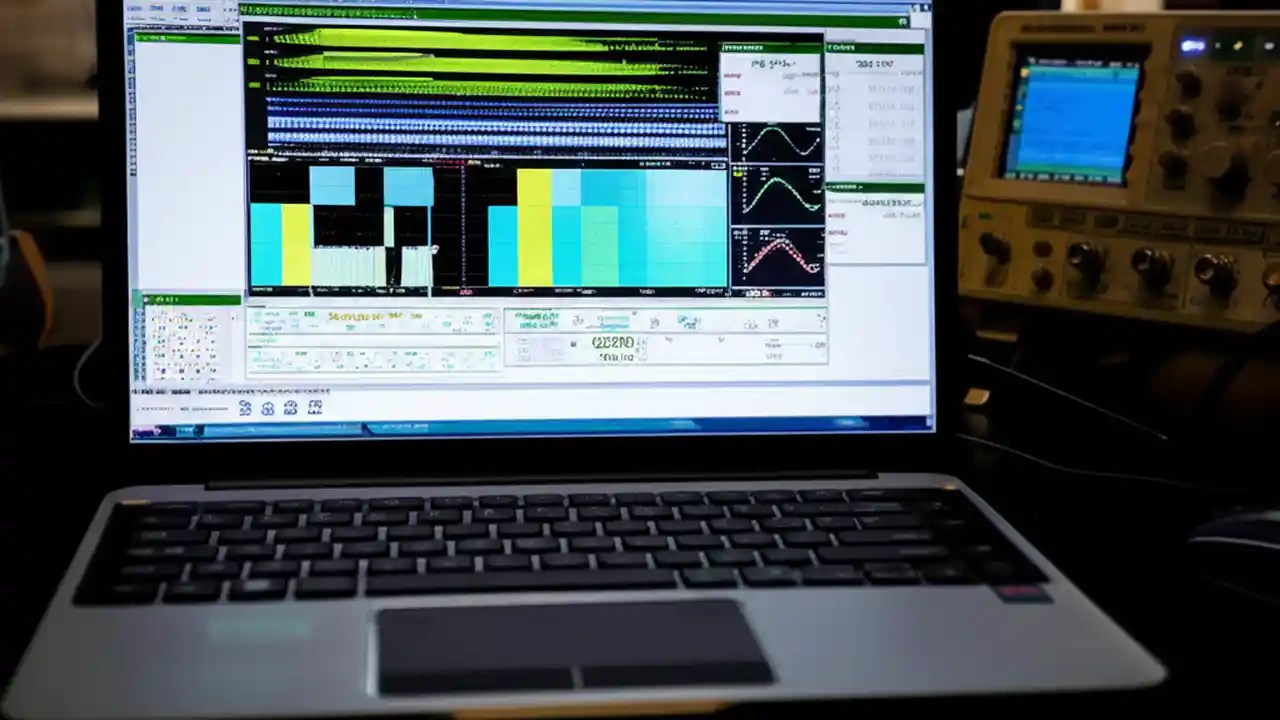Image resolution: width=1280 pixels, height=720 pixels.
Task: Select the third icon on the bottom icon row
Action: (291, 407)
